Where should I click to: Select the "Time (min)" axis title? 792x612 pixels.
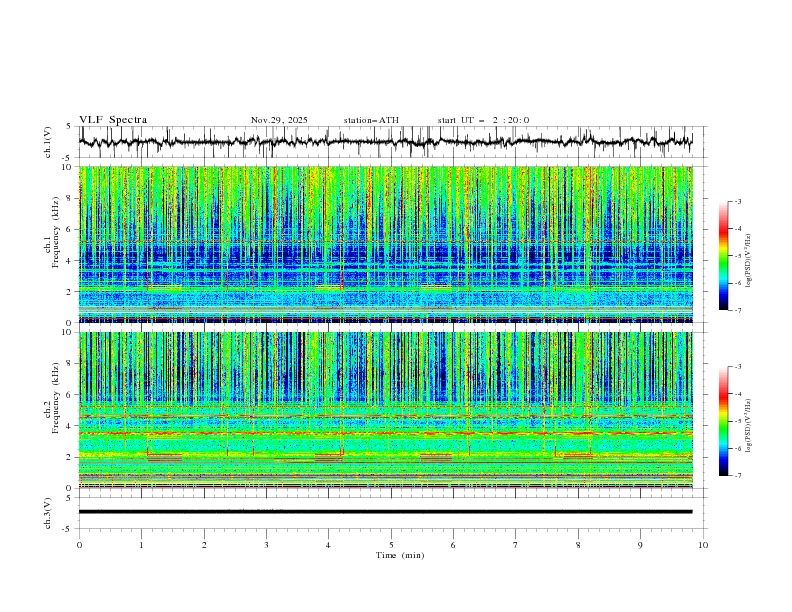click(x=400, y=555)
